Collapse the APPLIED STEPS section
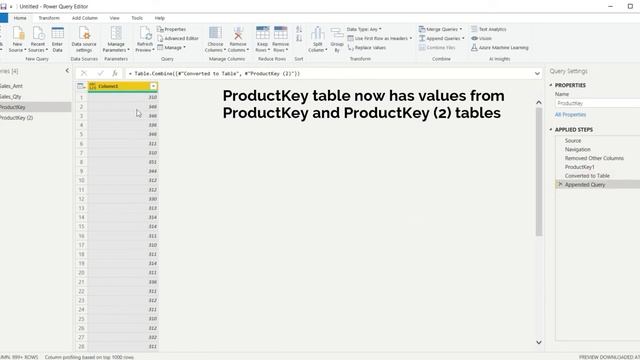 (551, 130)
